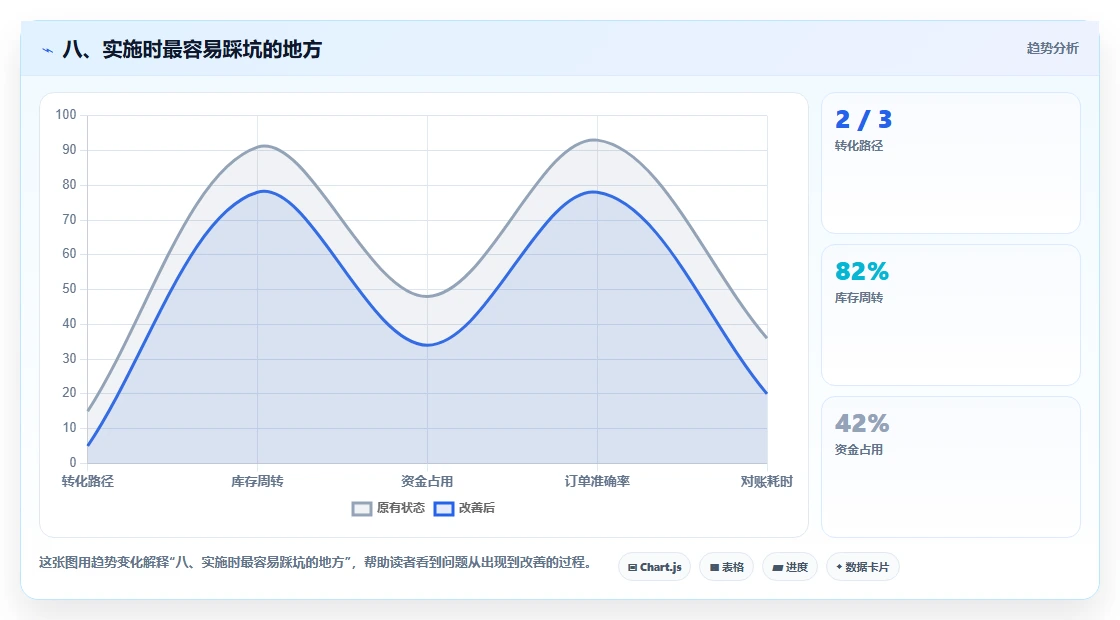Viewport: 1120px width, 620px height.
Task: Click the 转化路径 x-axis label
Action: coord(88,481)
